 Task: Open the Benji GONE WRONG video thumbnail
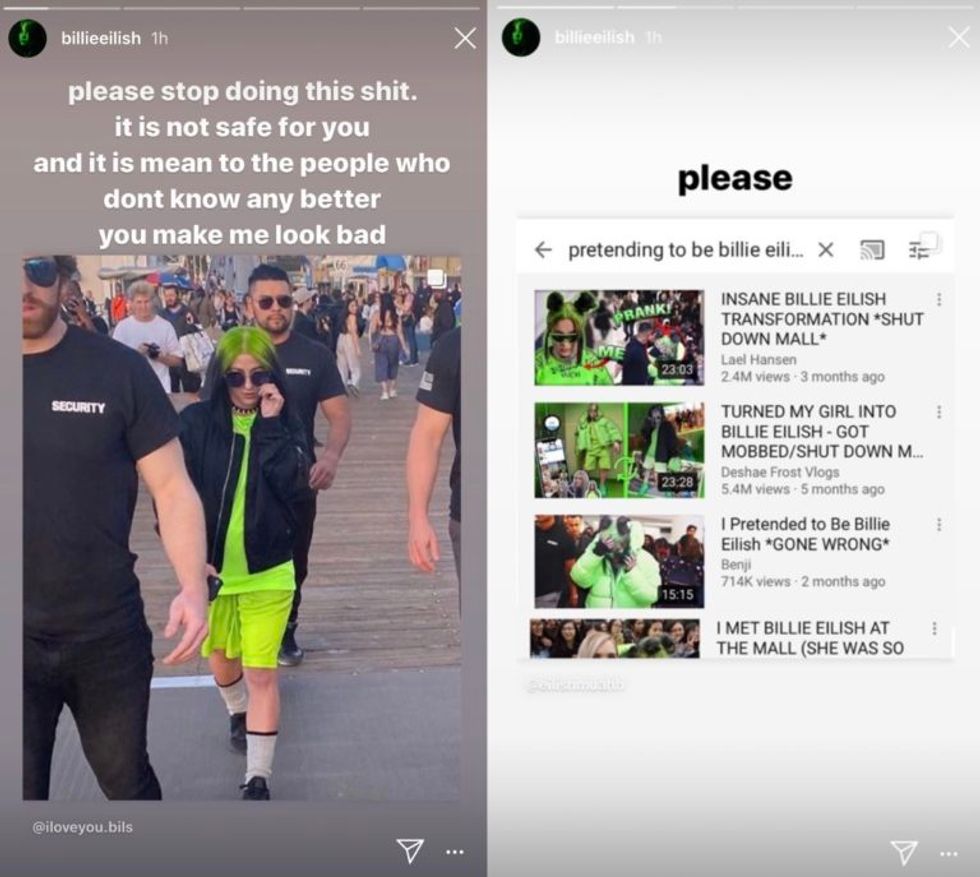click(x=619, y=561)
